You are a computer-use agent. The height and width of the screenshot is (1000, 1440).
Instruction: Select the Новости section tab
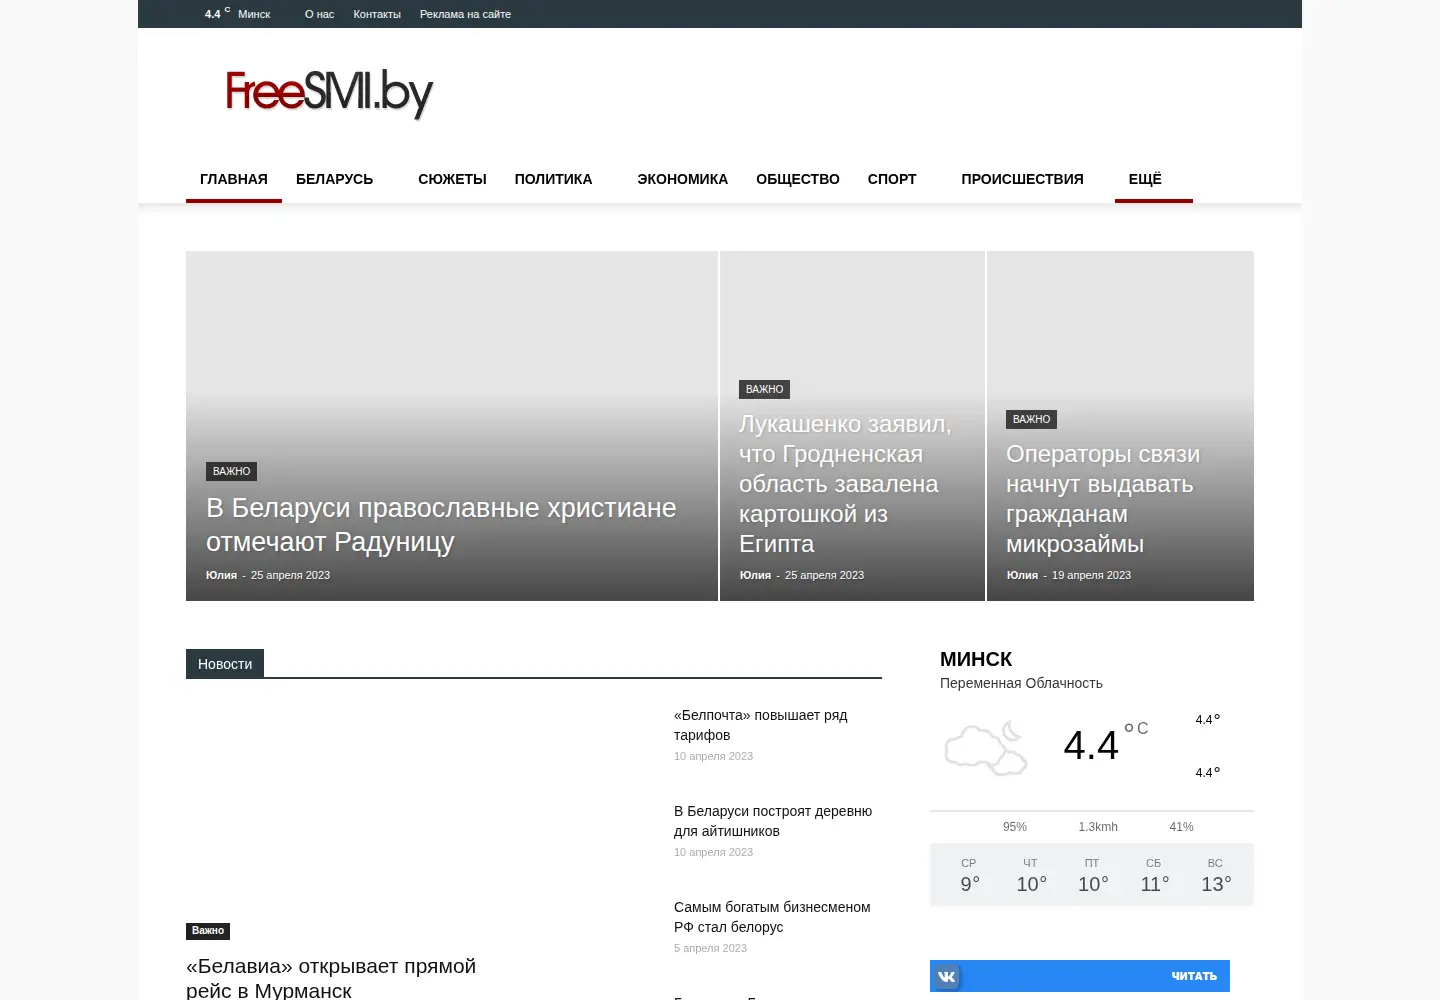point(225,664)
